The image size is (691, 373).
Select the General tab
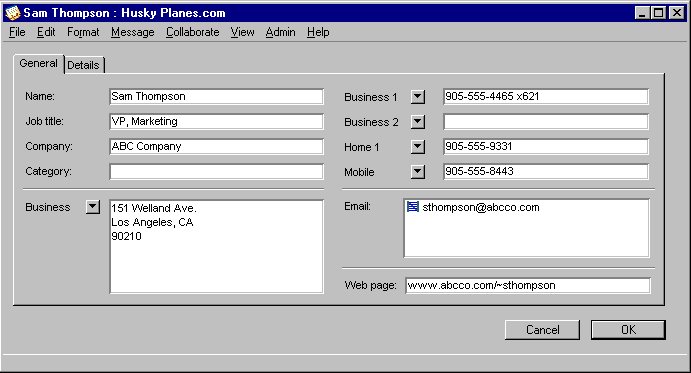click(39, 63)
